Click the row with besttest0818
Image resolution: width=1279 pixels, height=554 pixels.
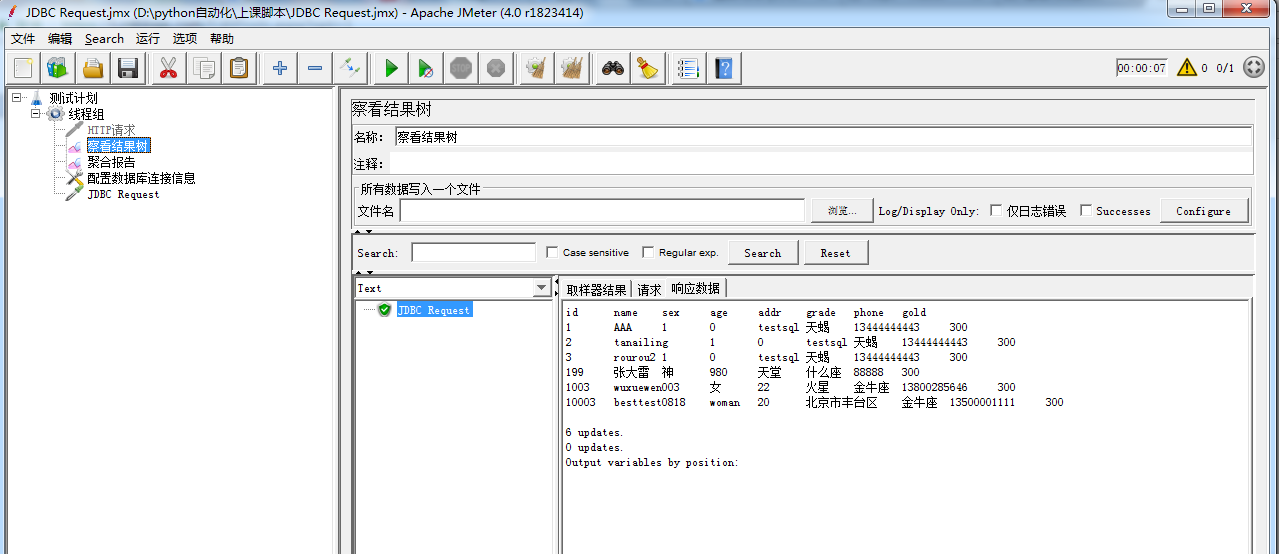coord(814,402)
